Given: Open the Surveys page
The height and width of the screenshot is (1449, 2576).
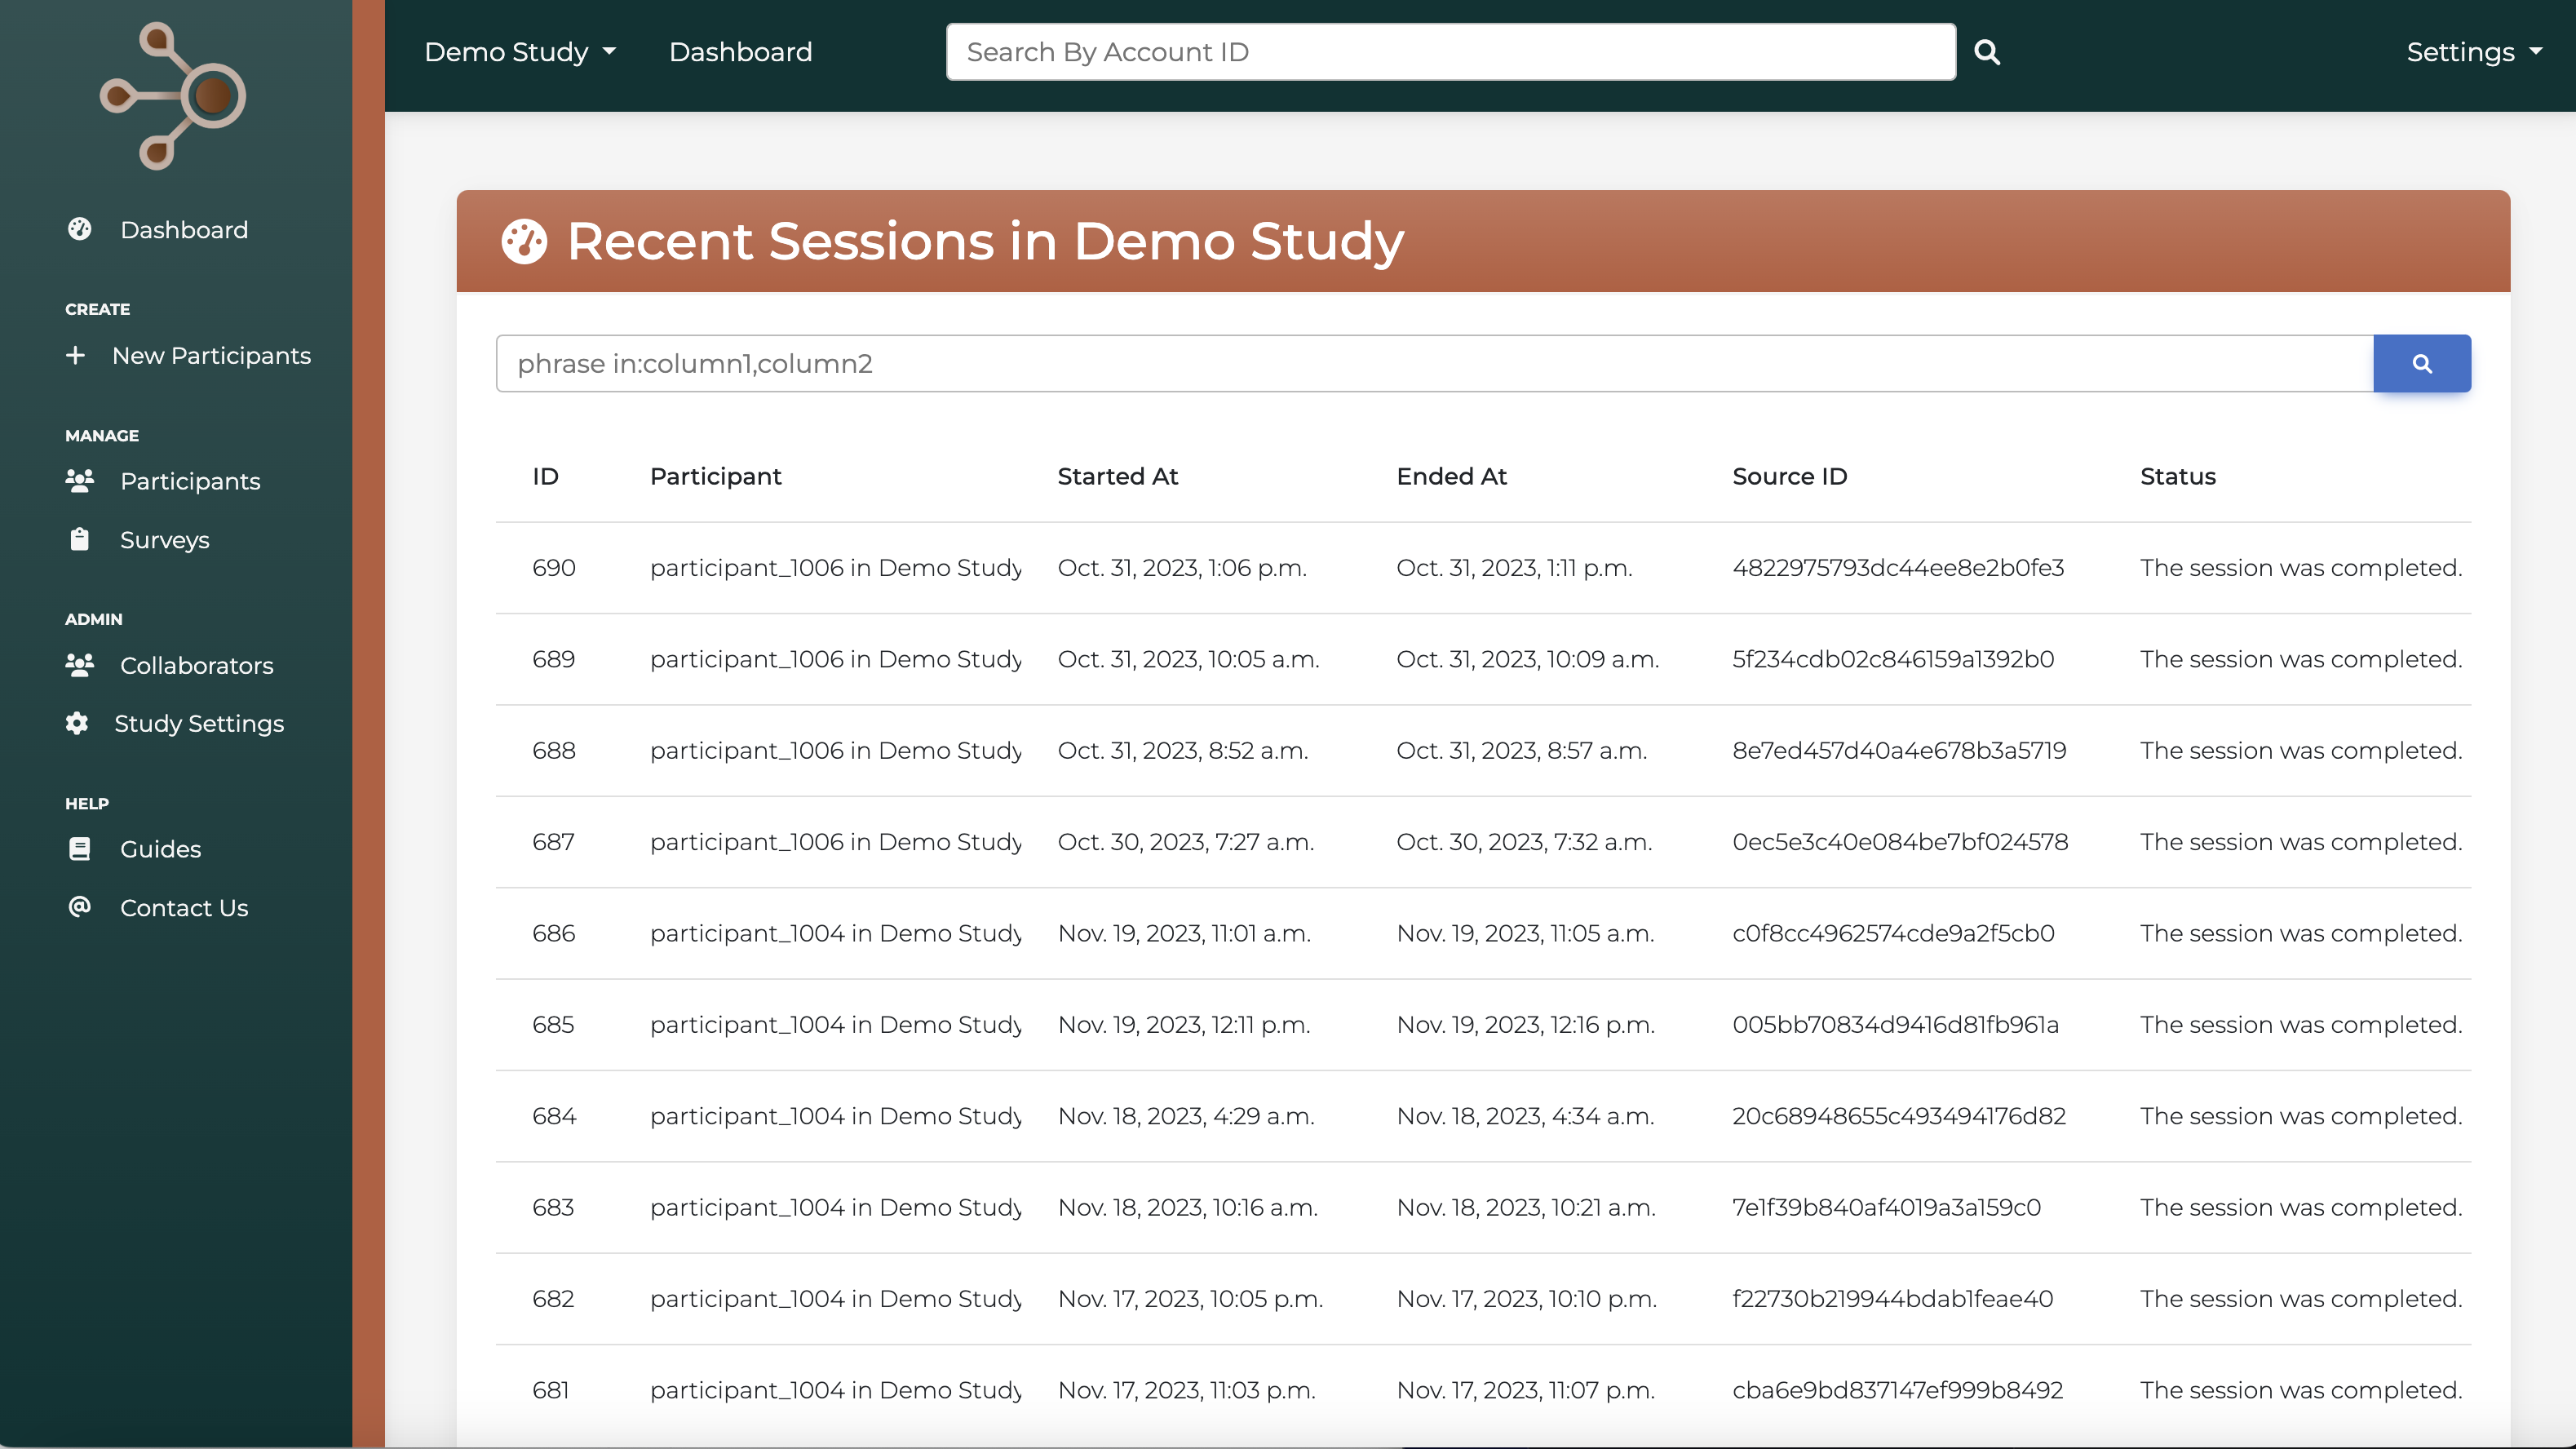Looking at the screenshot, I should click(x=165, y=539).
